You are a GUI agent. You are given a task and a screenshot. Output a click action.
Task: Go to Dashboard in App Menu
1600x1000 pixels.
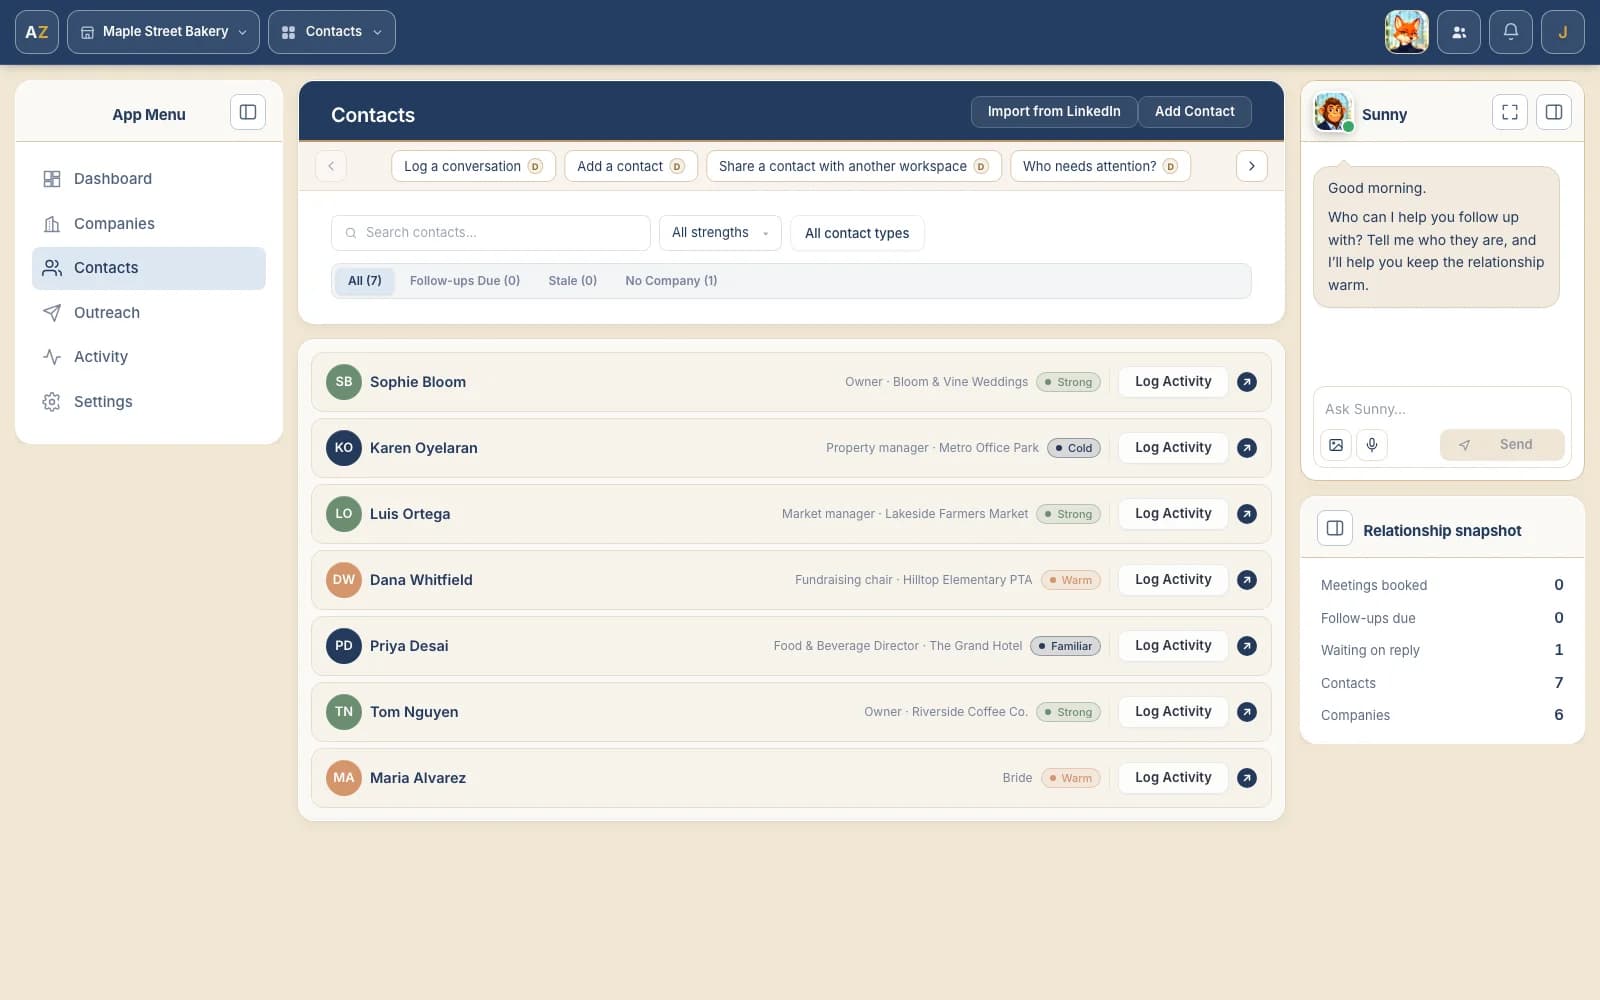(149, 179)
